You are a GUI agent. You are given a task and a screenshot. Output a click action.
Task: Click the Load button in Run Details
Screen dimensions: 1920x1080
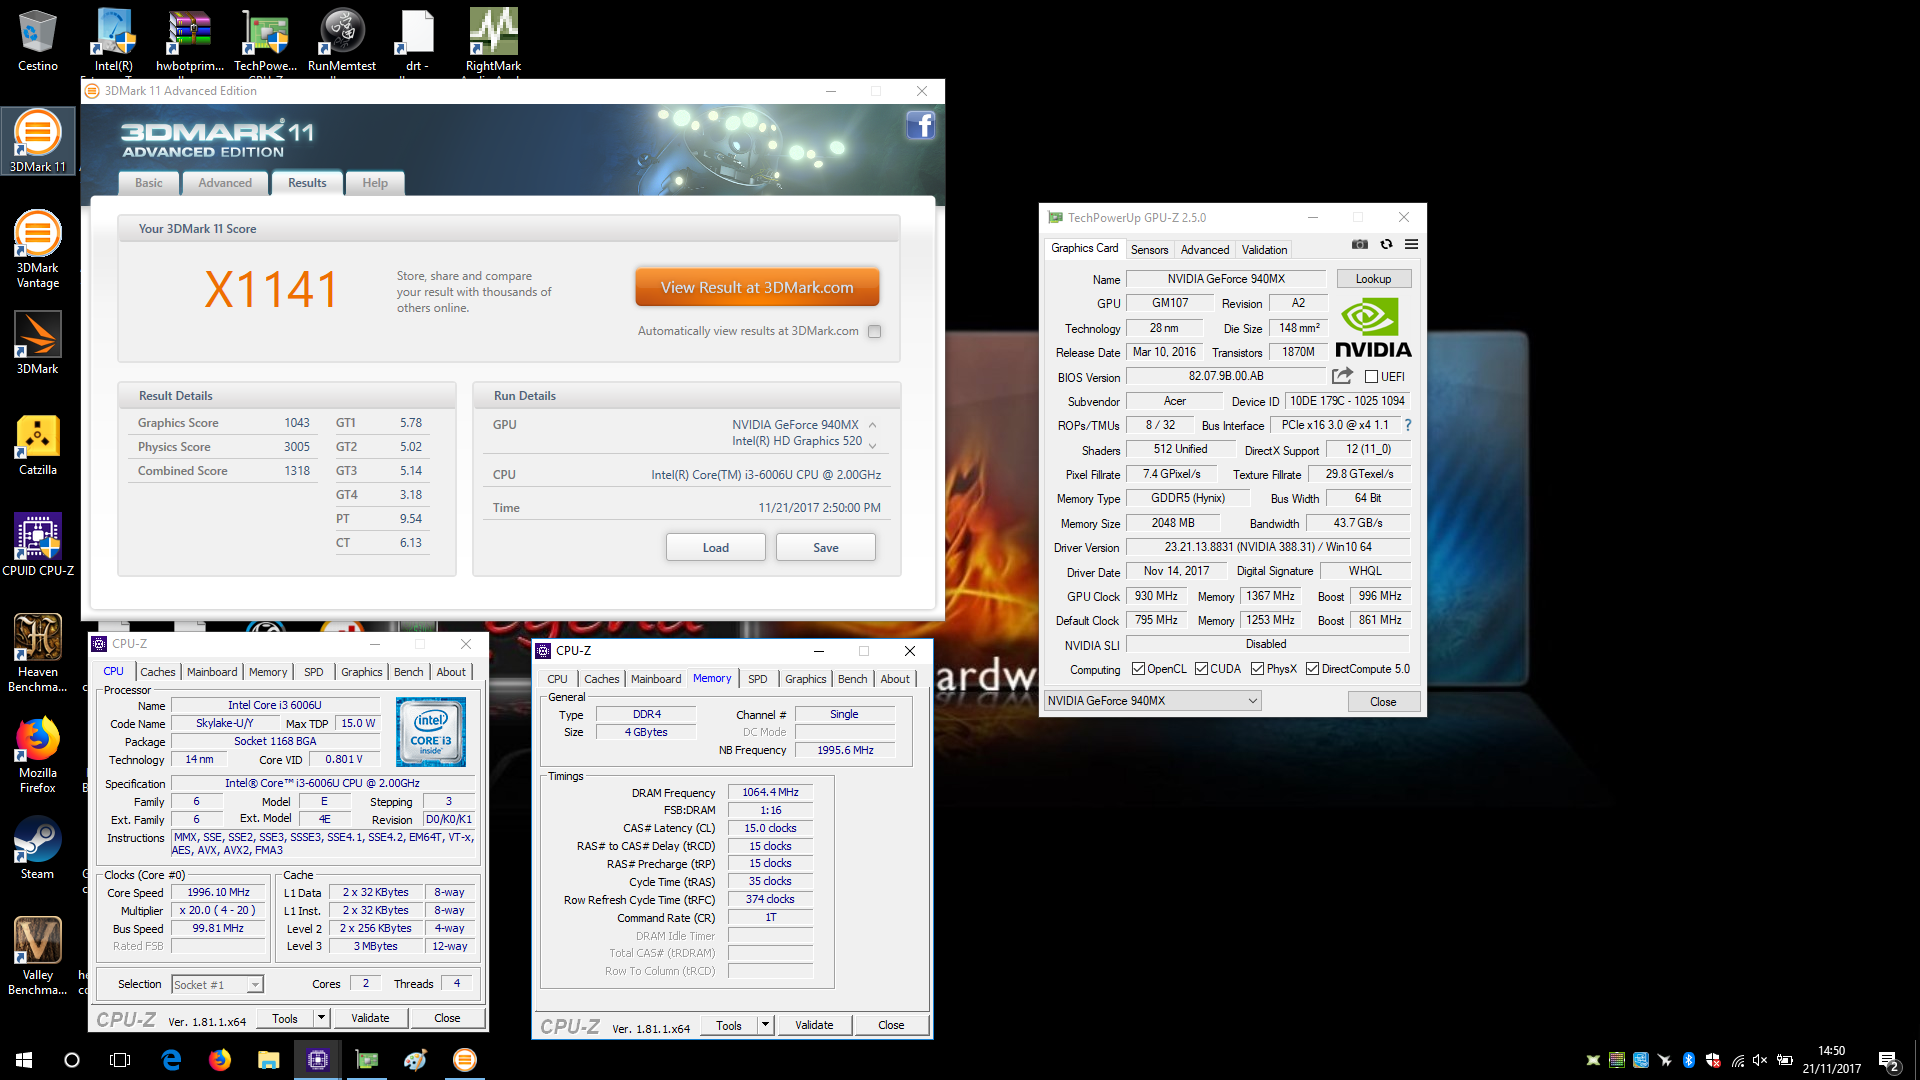[x=716, y=547]
